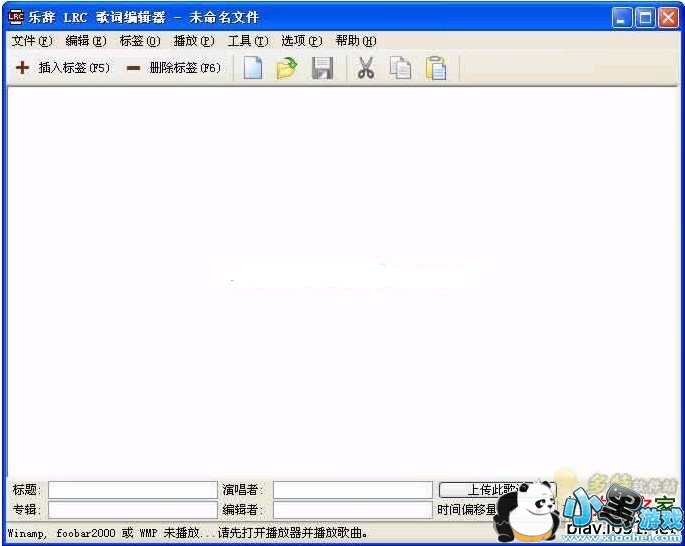685x546 pixels.
Task: Open the 工具(T) menu
Action: (x=248, y=41)
